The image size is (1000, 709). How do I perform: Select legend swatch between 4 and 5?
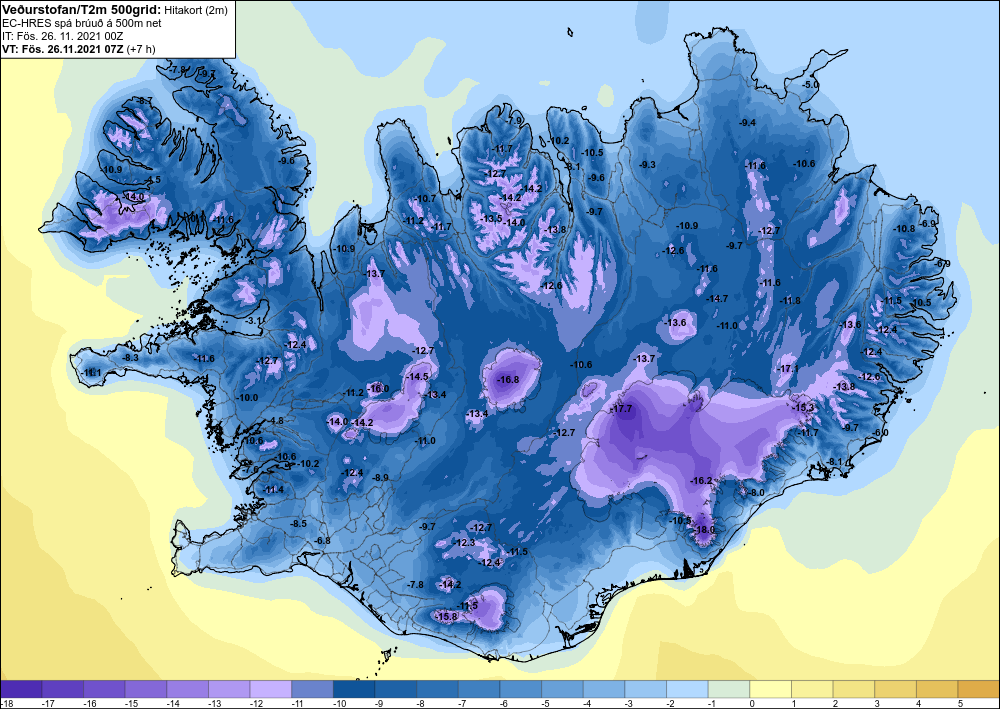click(937, 689)
